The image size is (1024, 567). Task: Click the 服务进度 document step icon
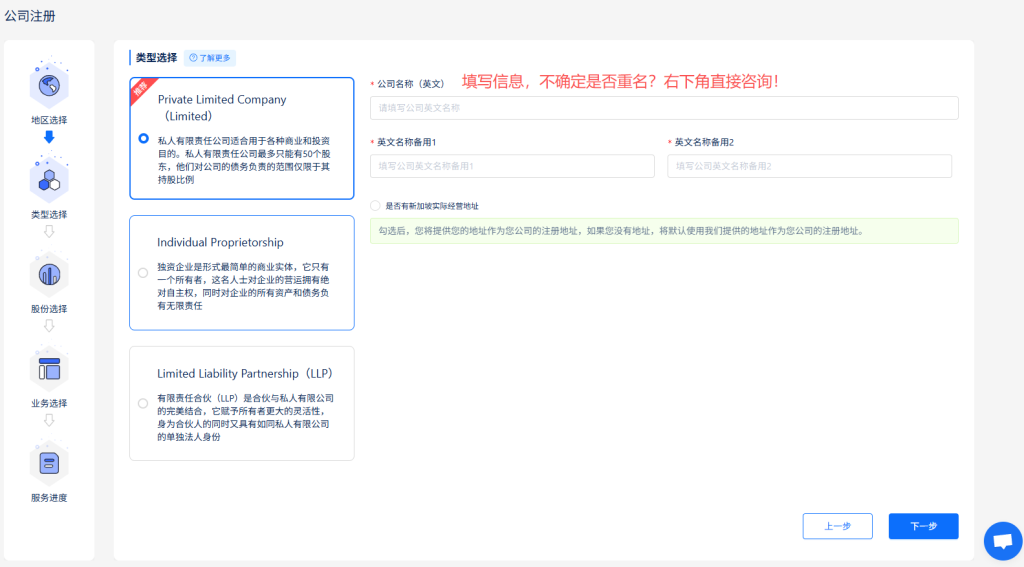(49, 464)
